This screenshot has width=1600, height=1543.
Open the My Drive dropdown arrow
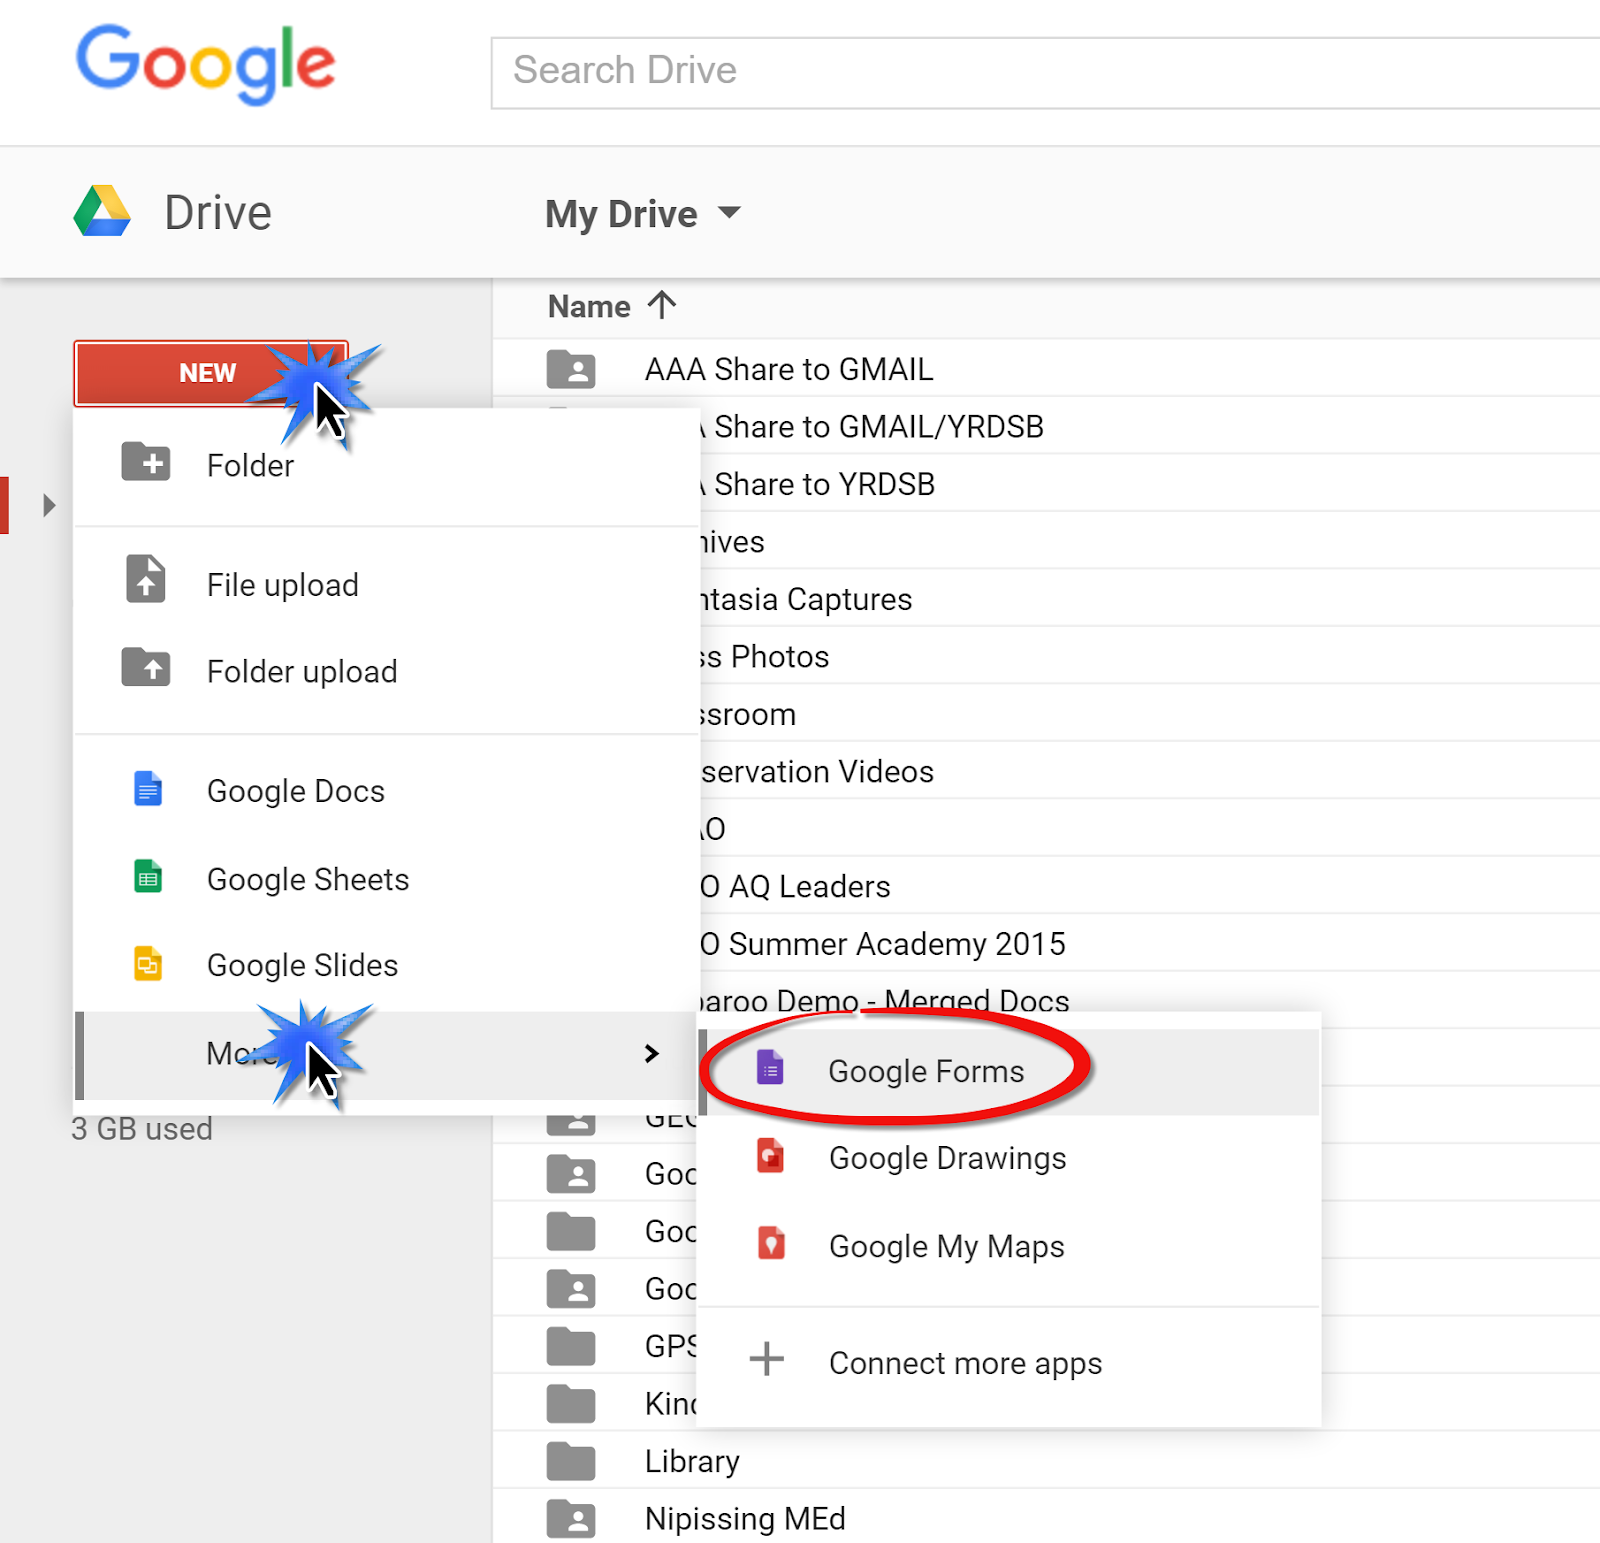click(730, 213)
